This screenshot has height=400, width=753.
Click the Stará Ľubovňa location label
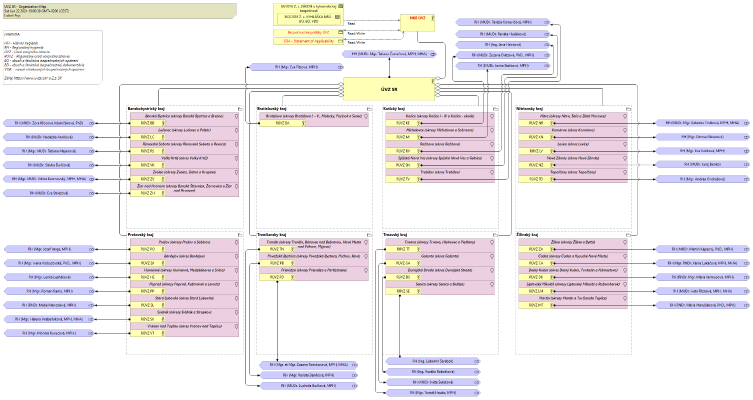(x=184, y=298)
